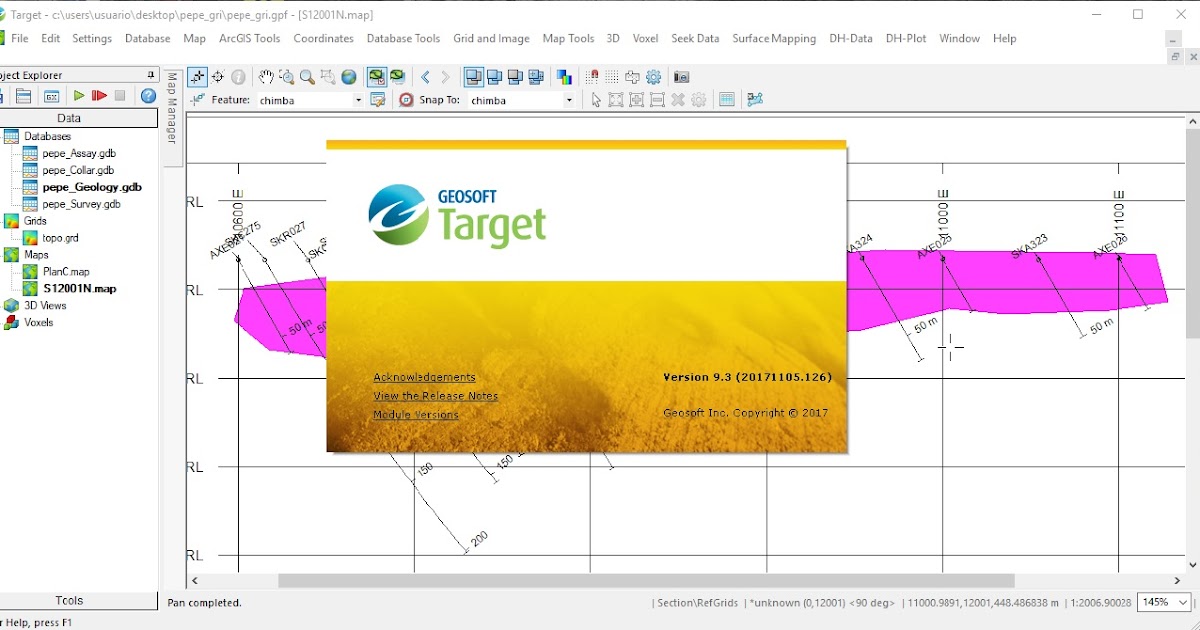Viewport: 1200px width, 630px height.
Task: Open the DH-Plot menu
Action: tap(906, 38)
